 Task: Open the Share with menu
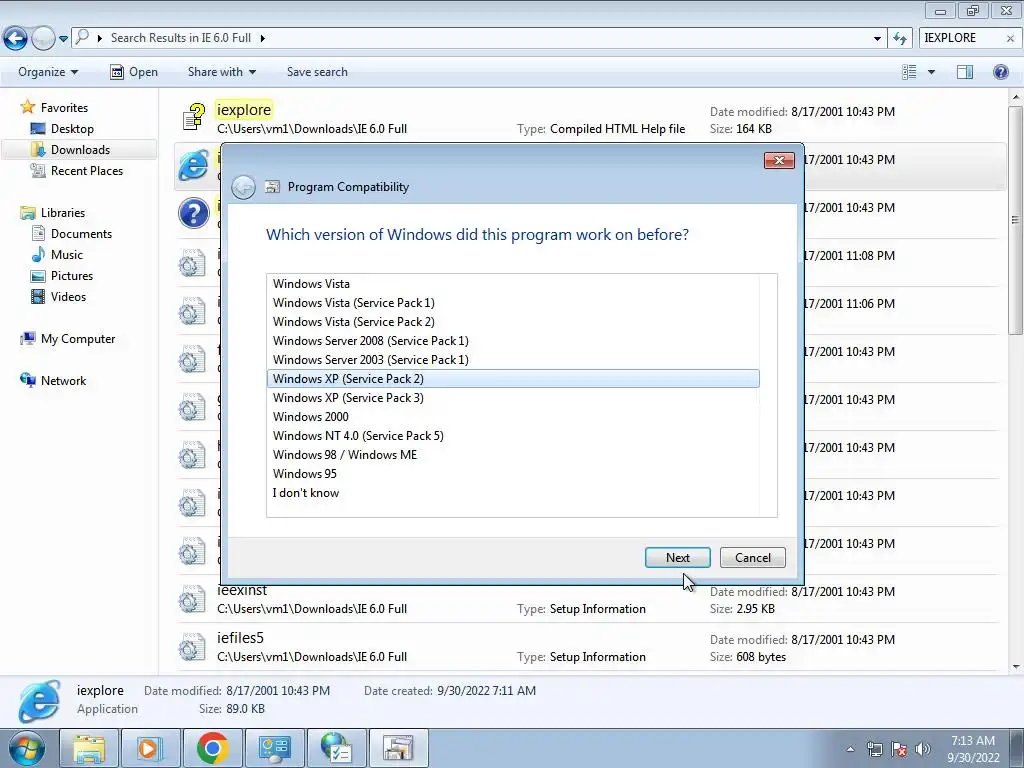pos(221,72)
